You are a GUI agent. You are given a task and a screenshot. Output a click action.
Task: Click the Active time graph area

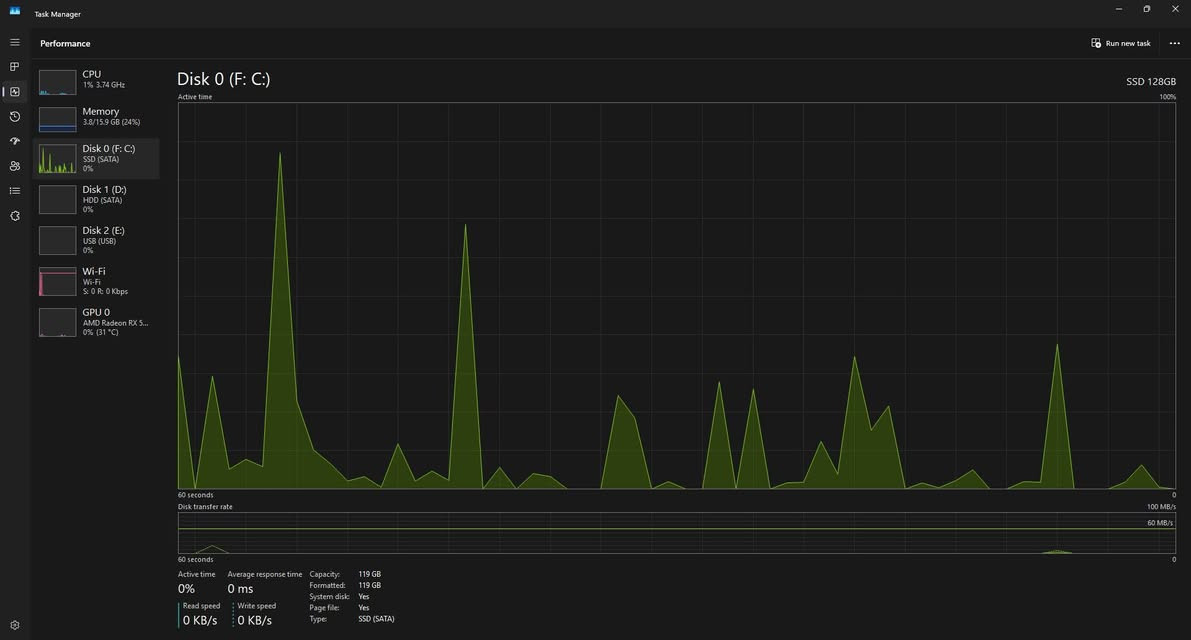676,295
